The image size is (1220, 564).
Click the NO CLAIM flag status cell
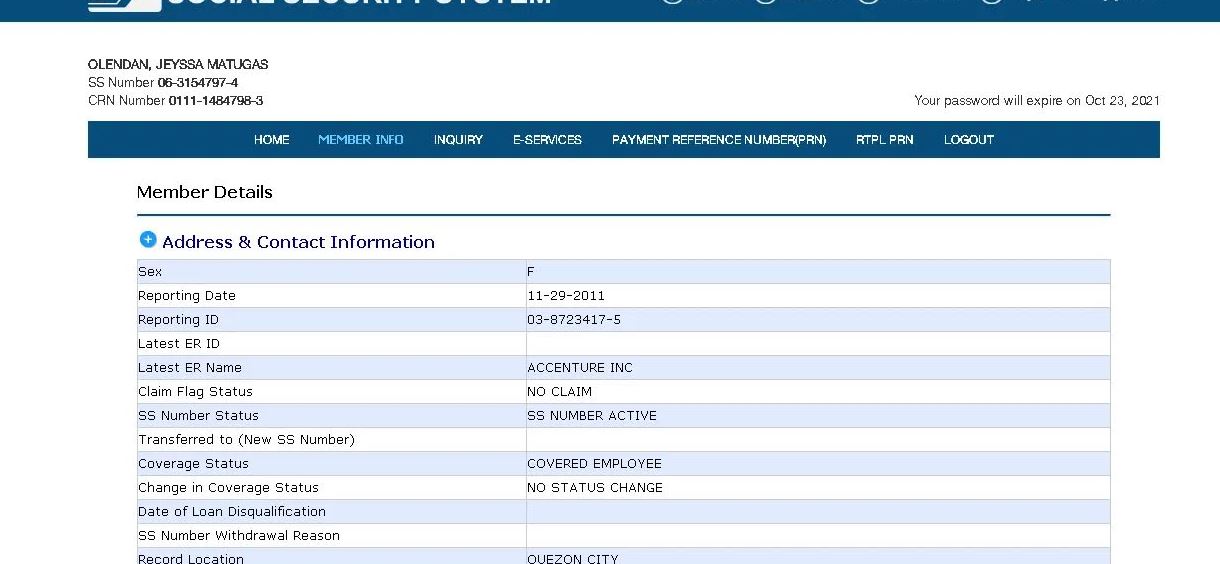pos(559,392)
